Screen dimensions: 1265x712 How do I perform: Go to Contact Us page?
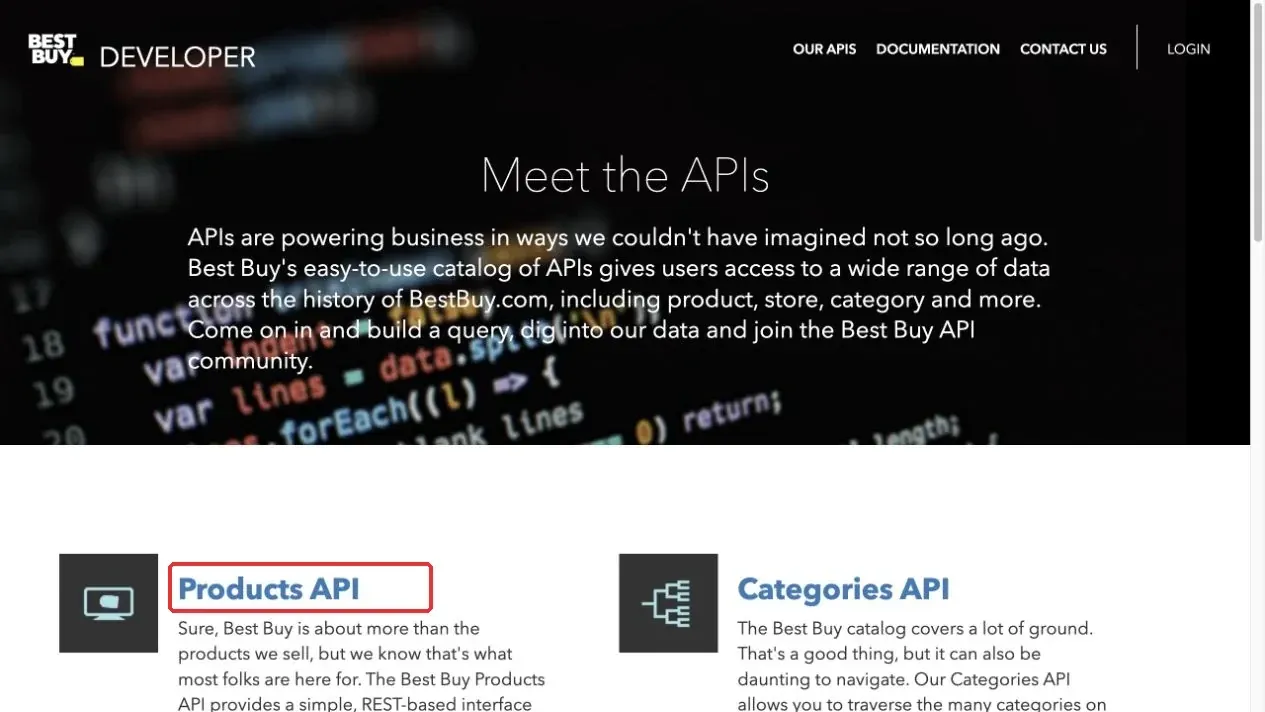(x=1063, y=49)
